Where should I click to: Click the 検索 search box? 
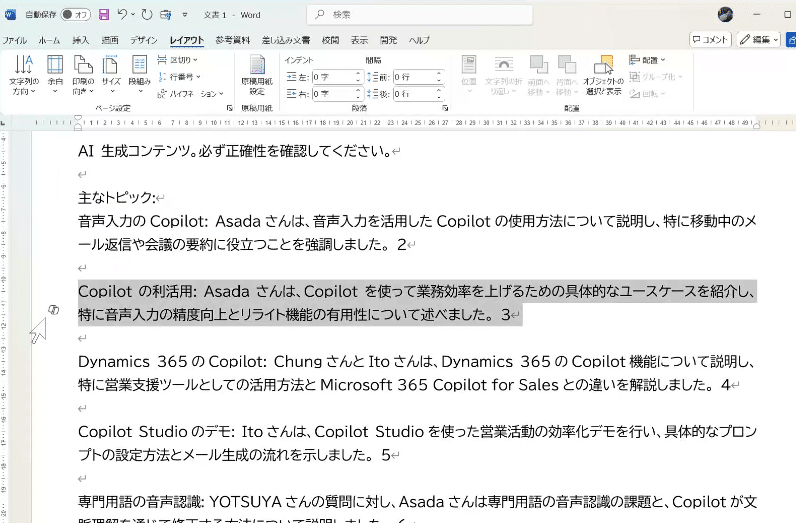420,15
